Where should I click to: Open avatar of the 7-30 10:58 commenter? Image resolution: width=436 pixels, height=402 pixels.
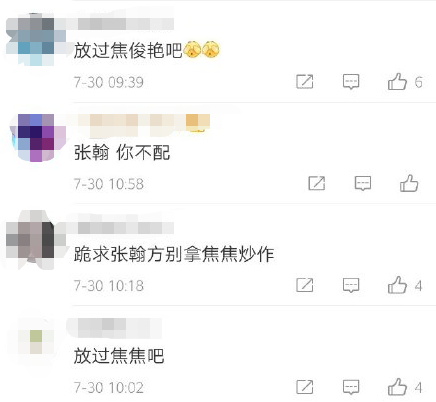(x=37, y=137)
